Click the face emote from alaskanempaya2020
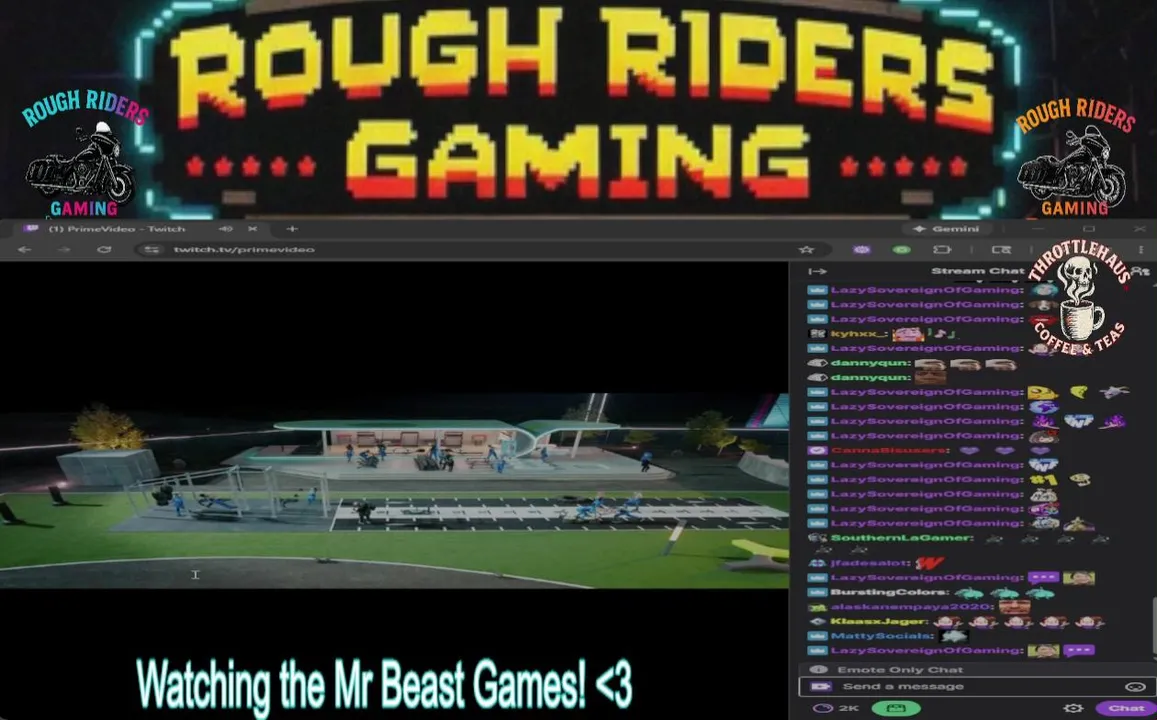Image resolution: width=1157 pixels, height=720 pixels. pos(1015,607)
